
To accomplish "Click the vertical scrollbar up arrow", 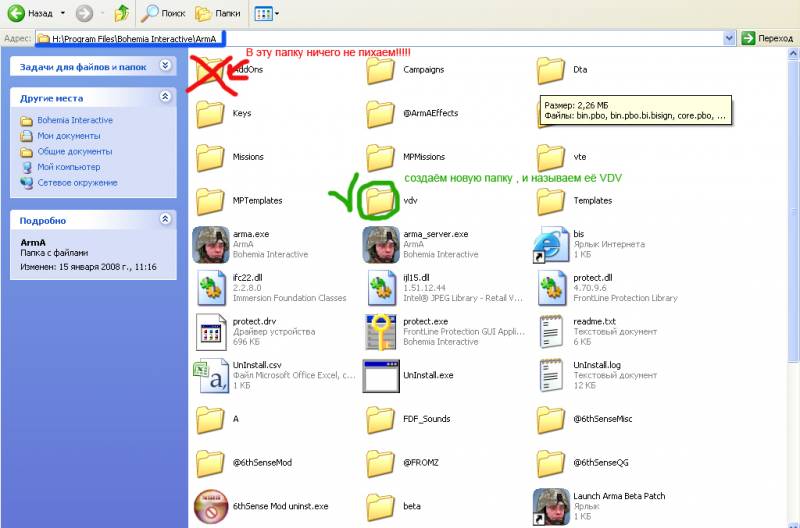I will coord(794,53).
